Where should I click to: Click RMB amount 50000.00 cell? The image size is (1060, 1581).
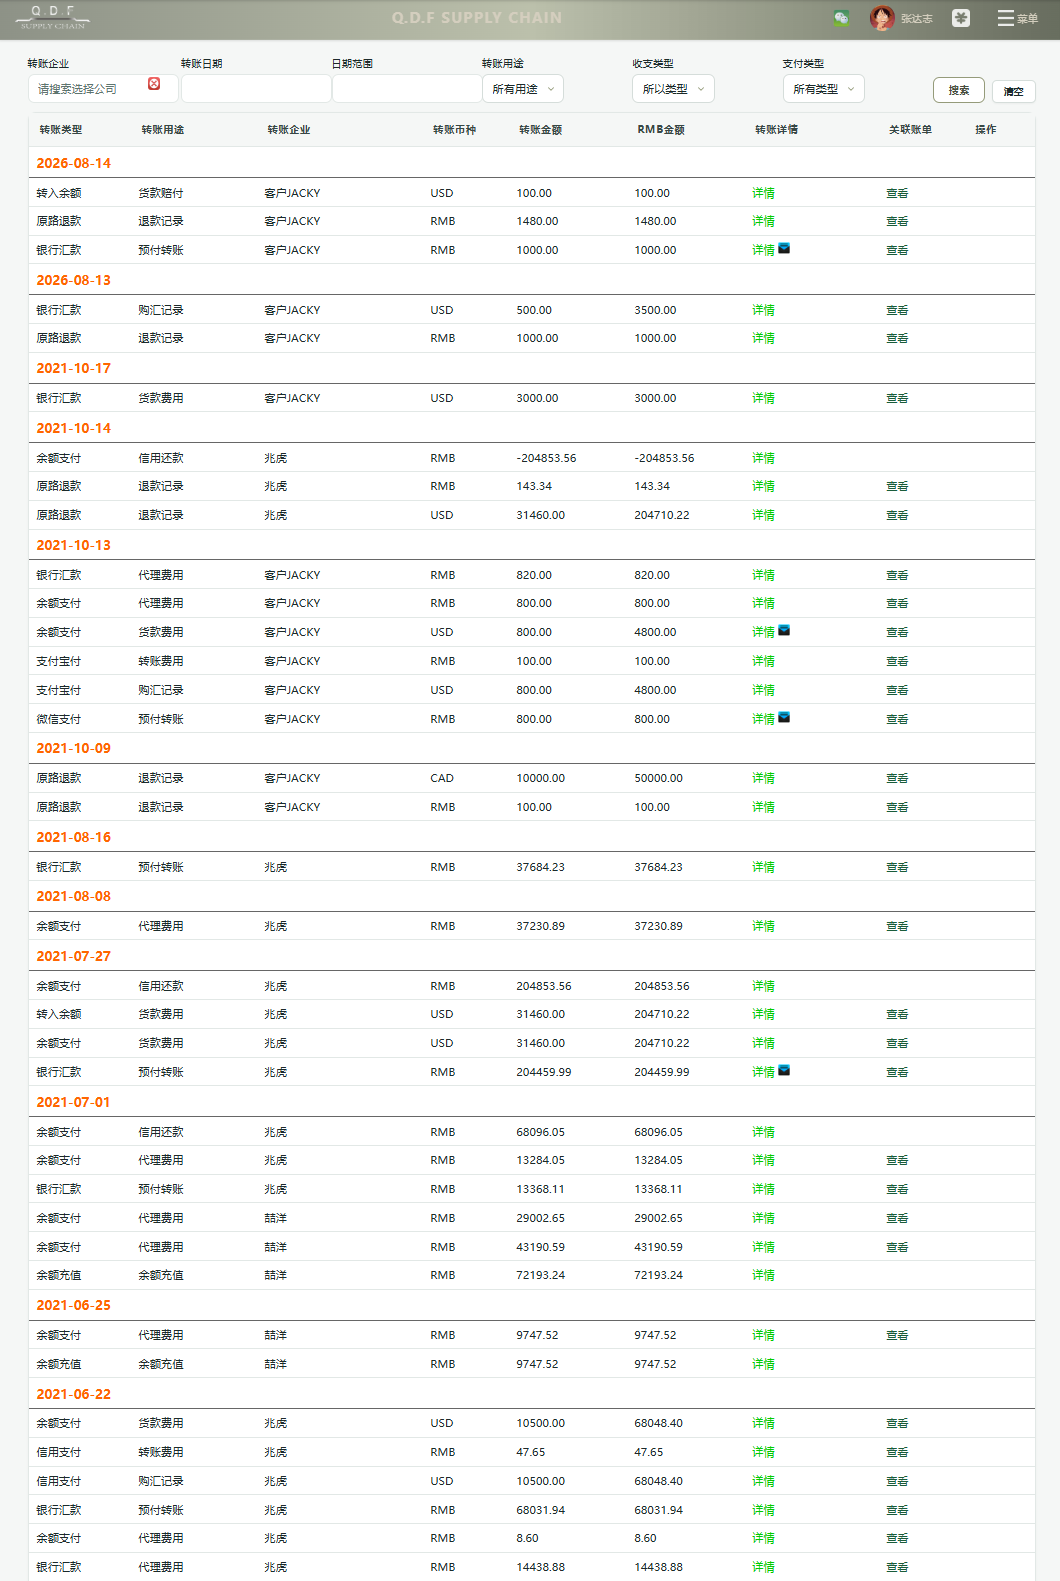click(658, 778)
